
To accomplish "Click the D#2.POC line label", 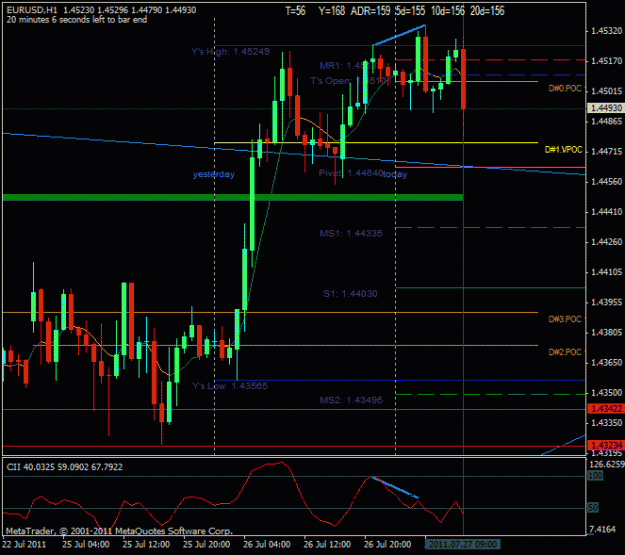I will click(565, 352).
